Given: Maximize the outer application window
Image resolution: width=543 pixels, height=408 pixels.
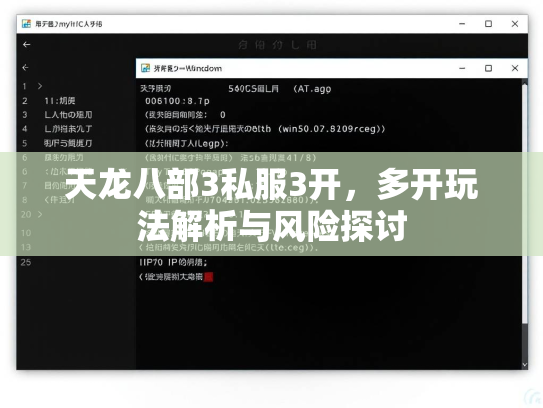Looking at the screenshot, I should coord(488,24).
